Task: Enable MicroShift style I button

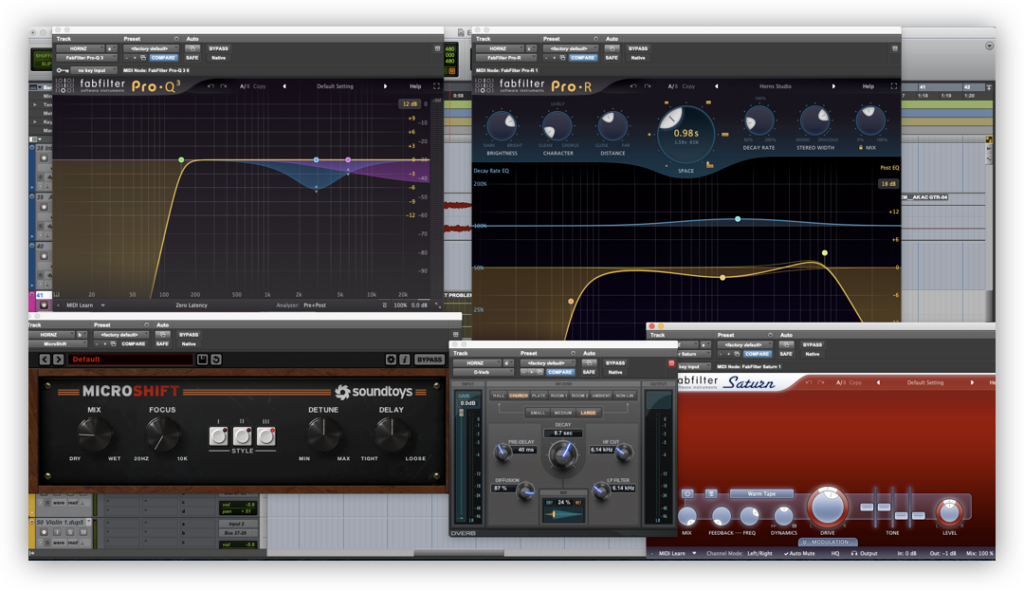Action: [219, 436]
